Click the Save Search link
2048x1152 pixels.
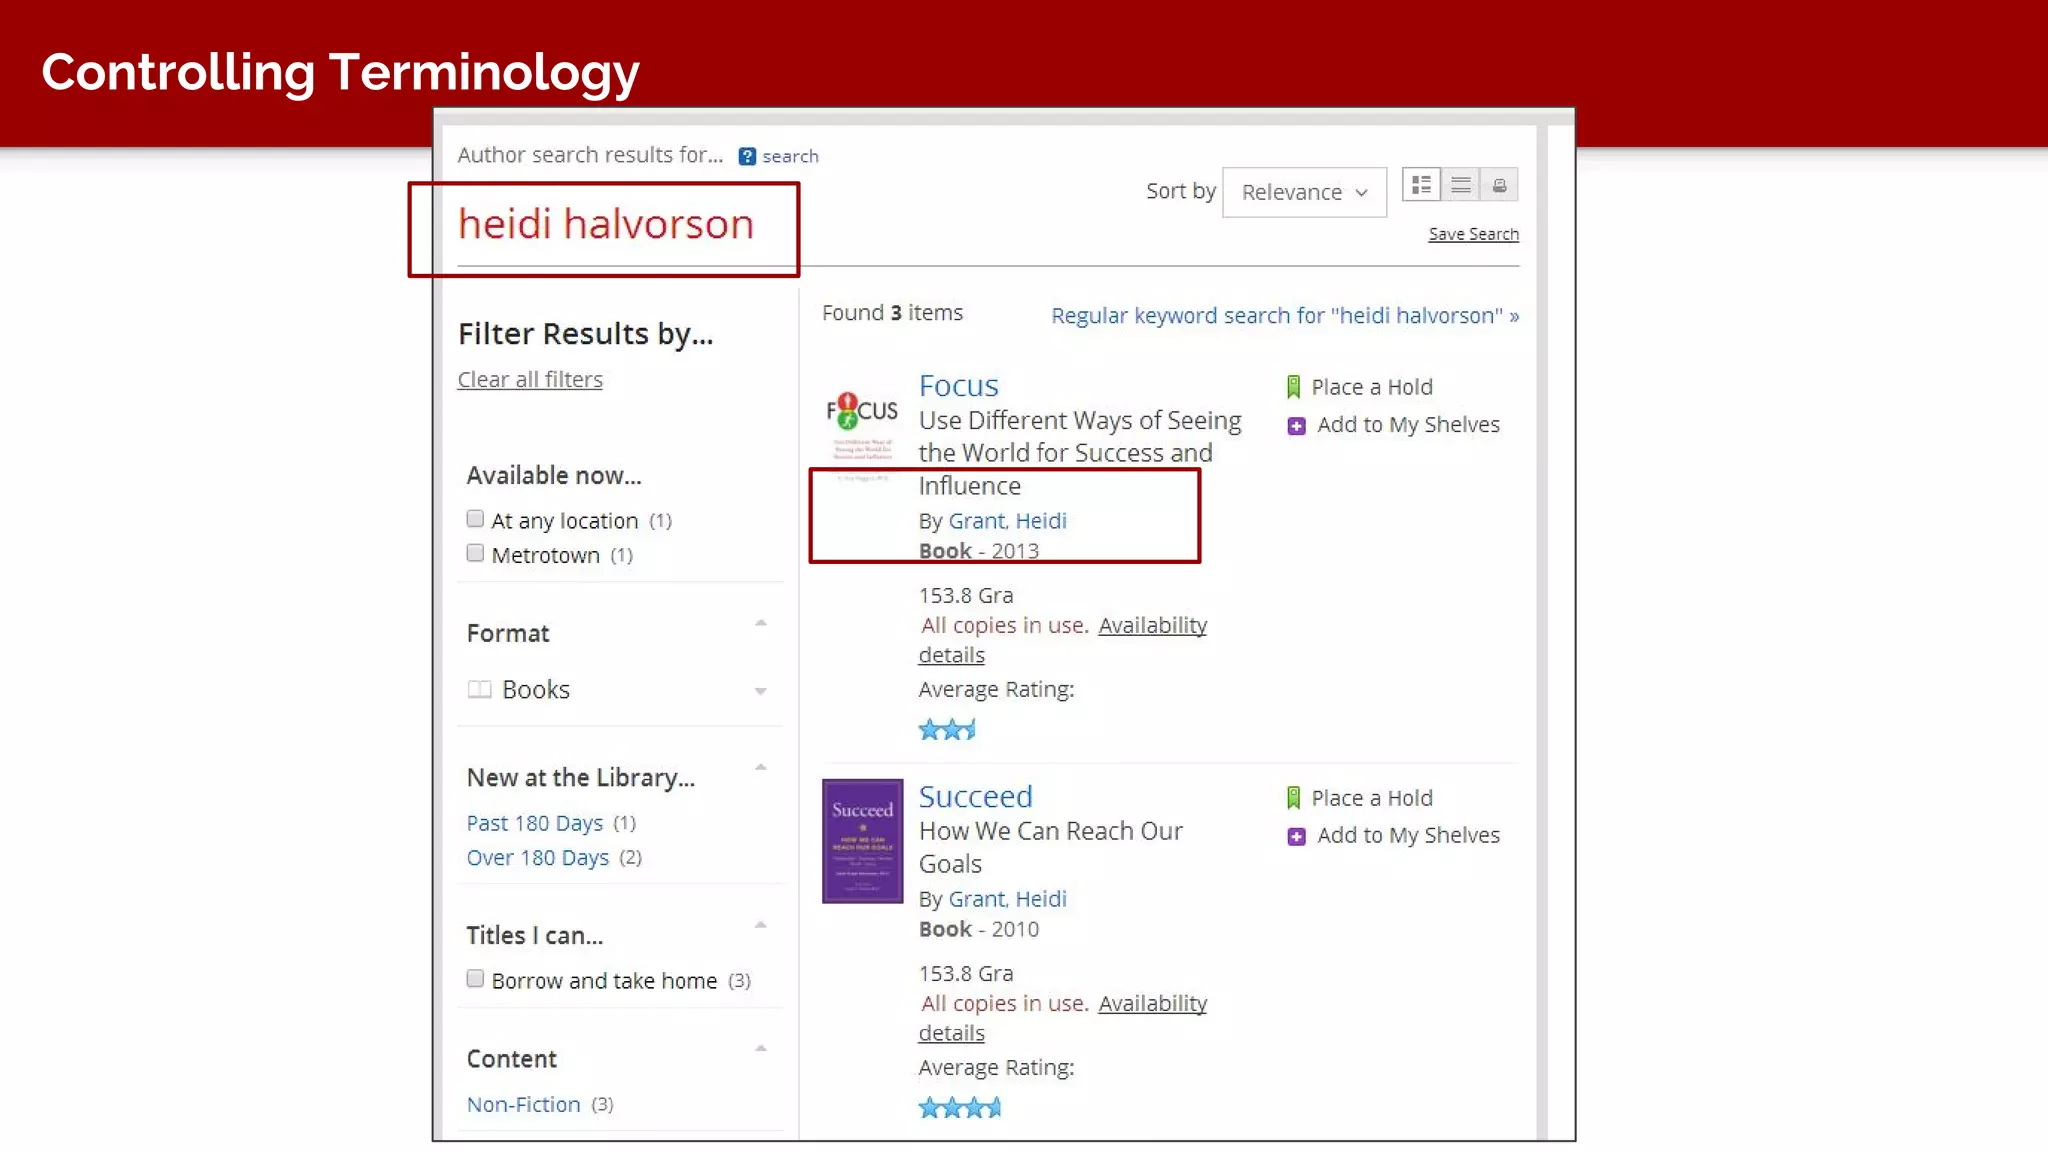1473,234
